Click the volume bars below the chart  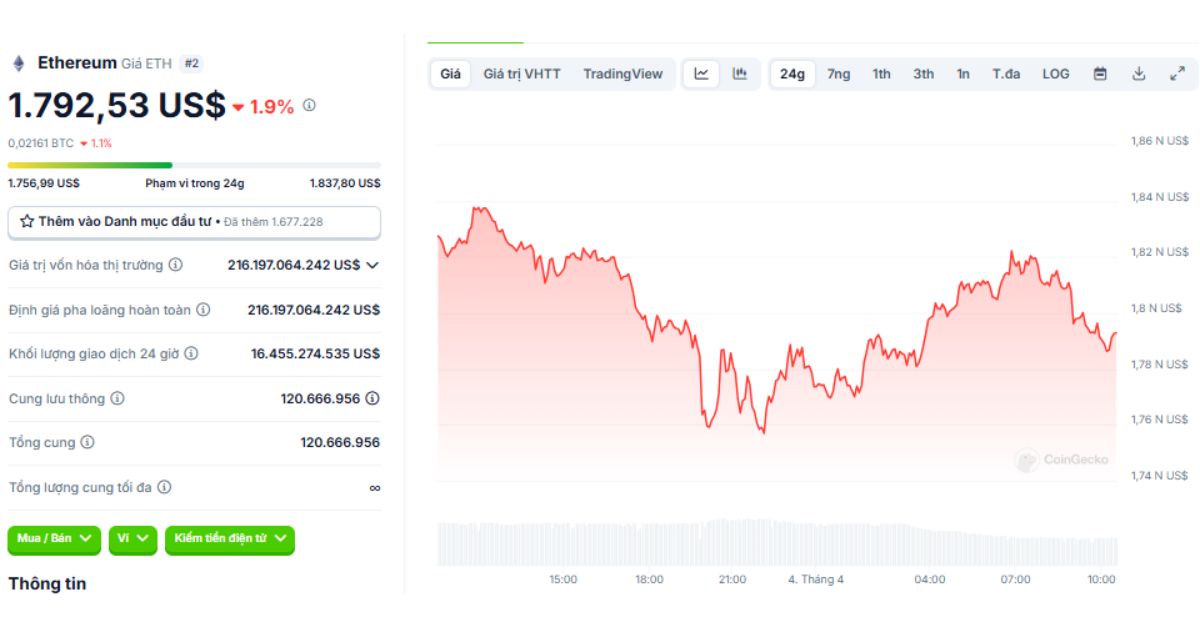coord(776,542)
